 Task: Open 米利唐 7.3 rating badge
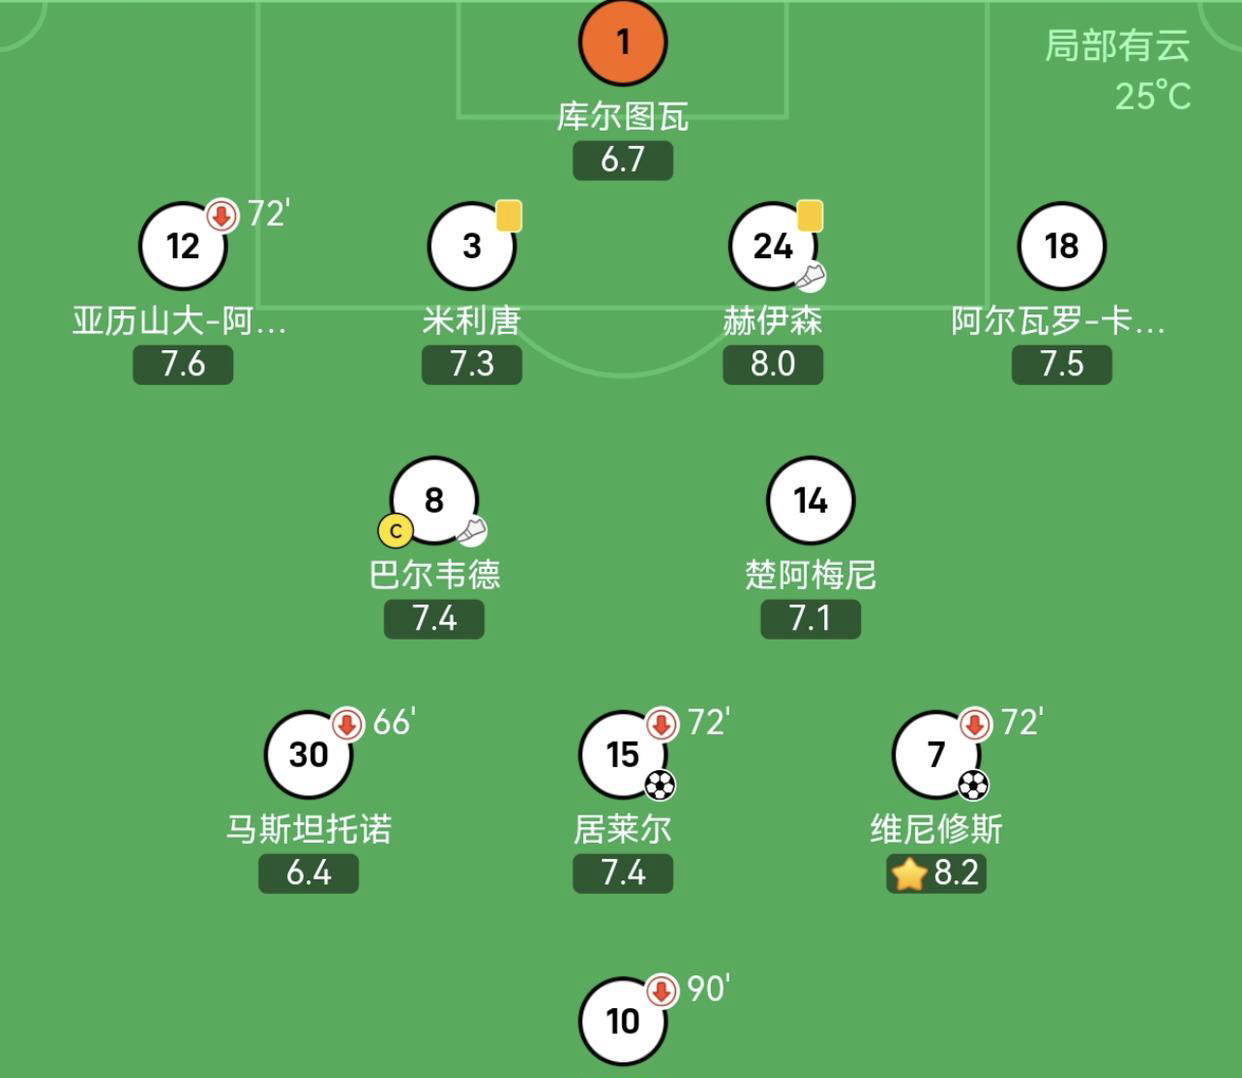pos(472,364)
